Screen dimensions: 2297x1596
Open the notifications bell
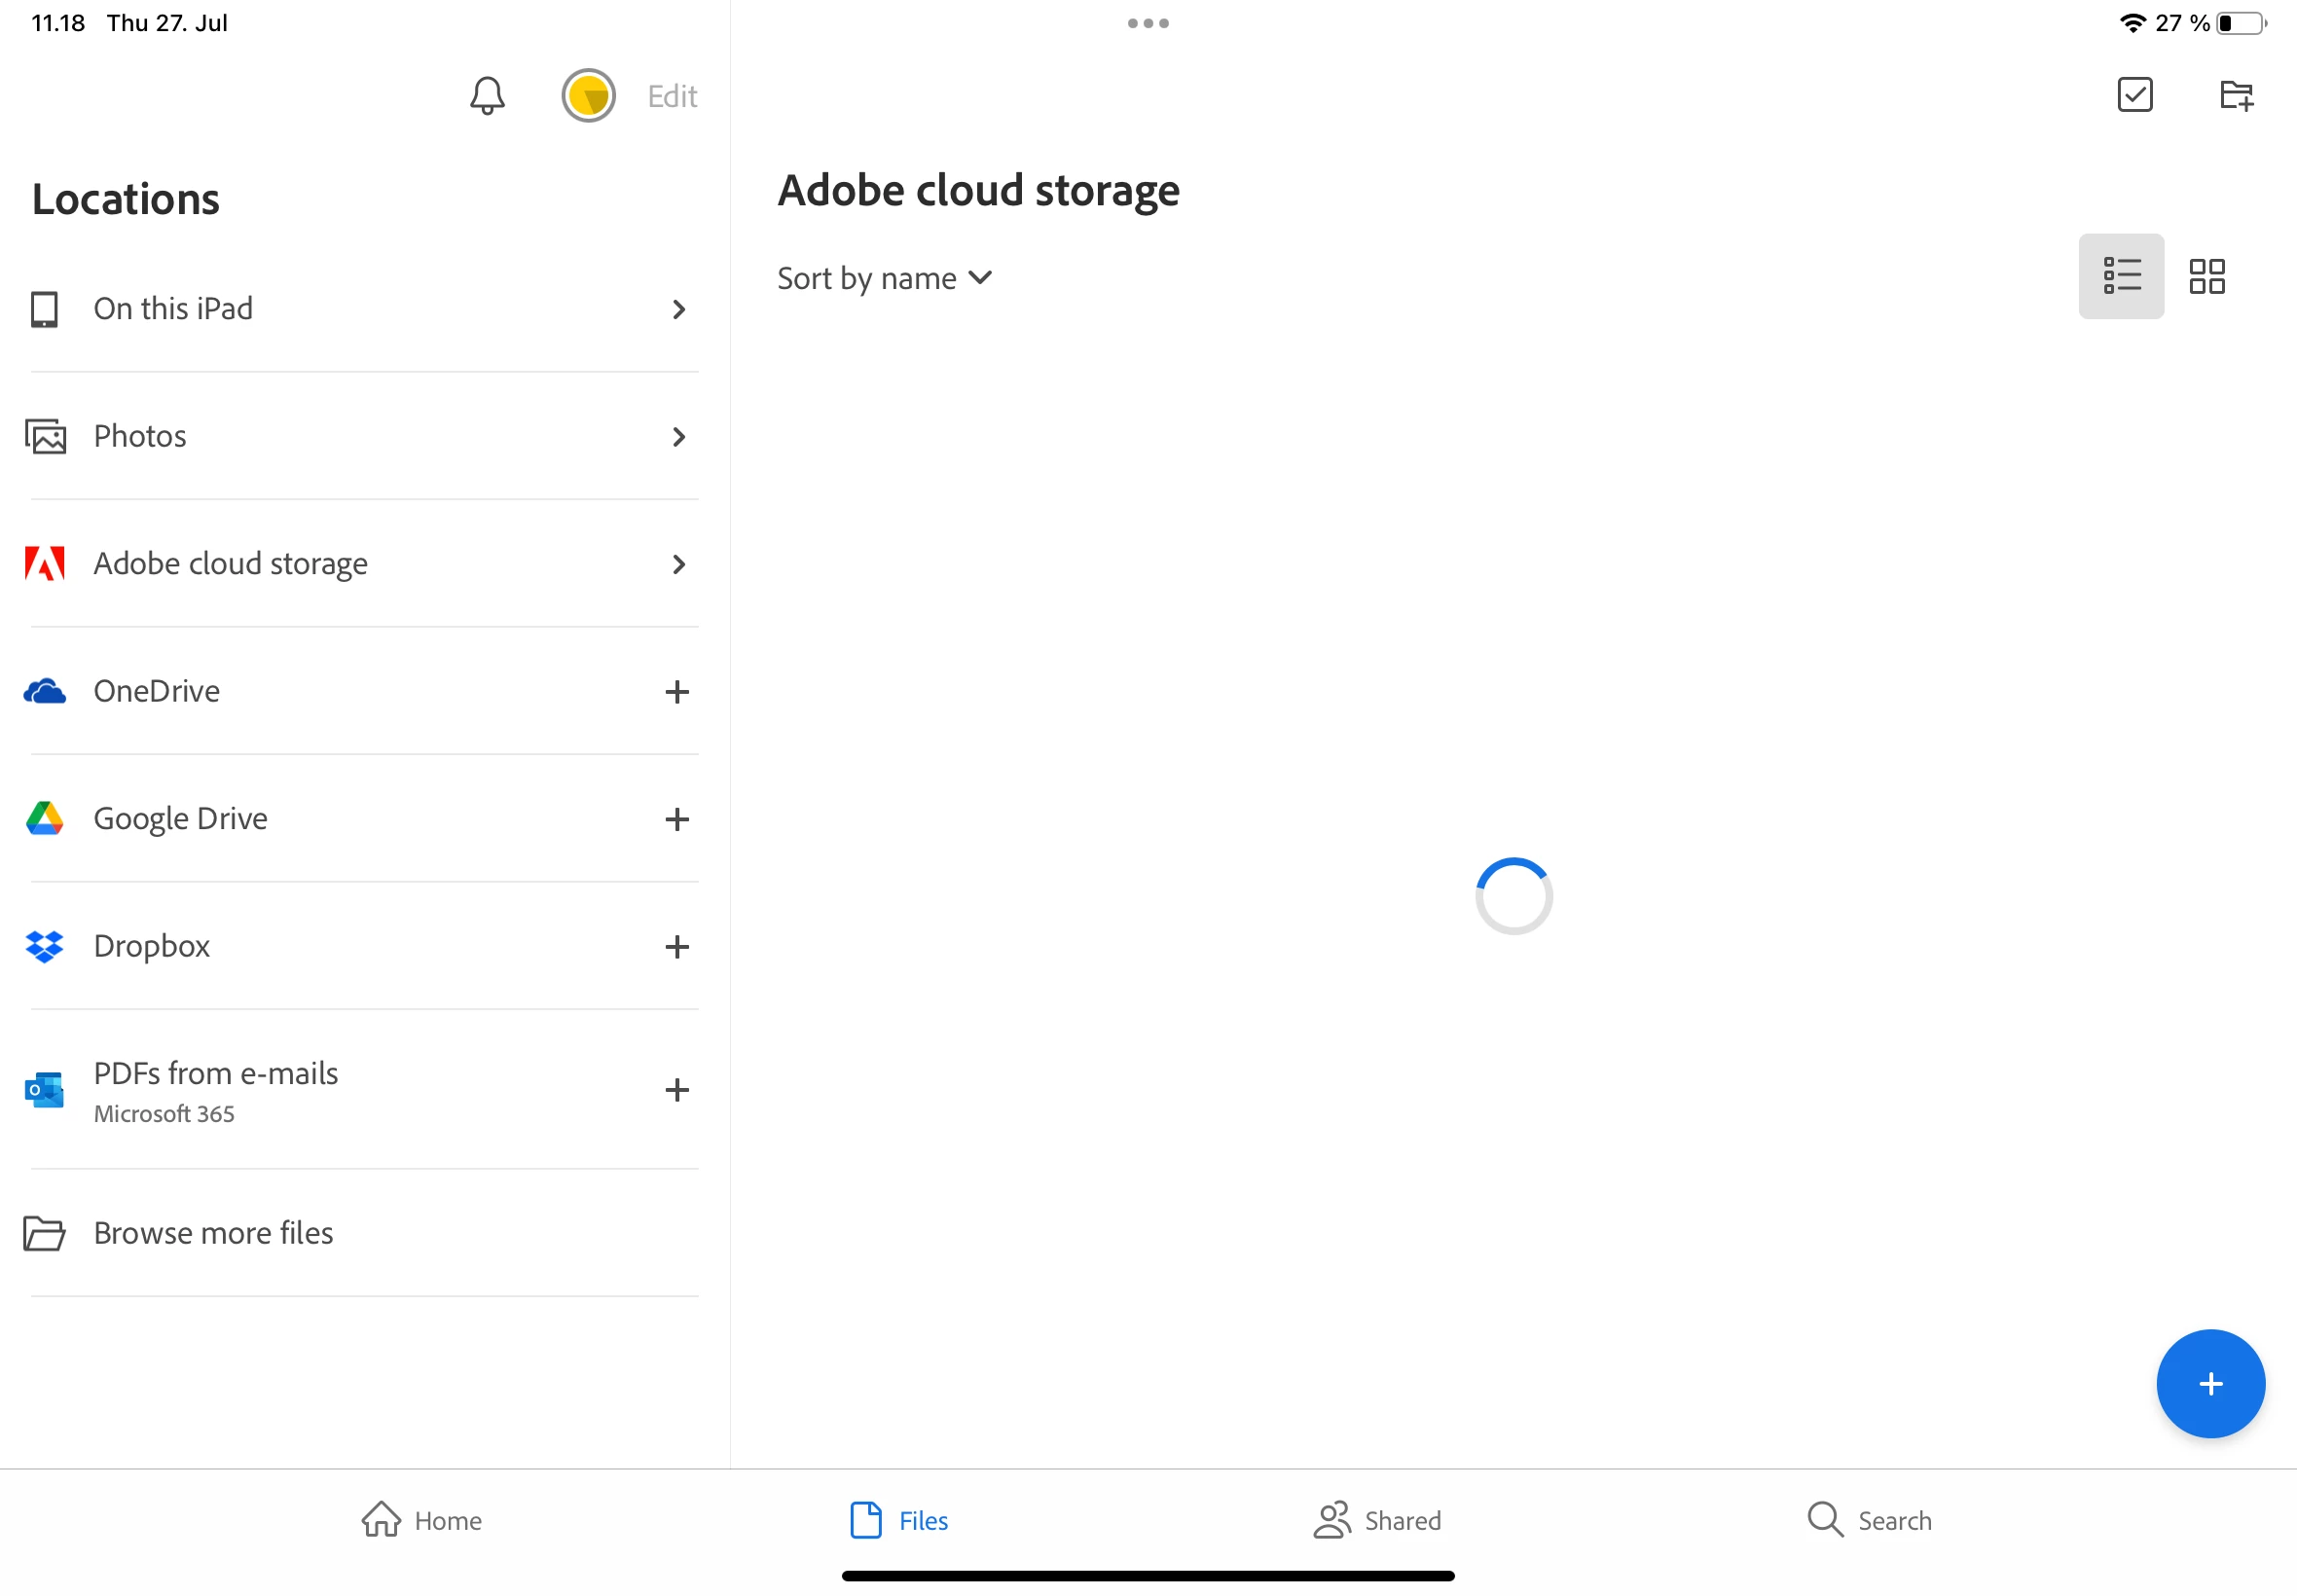(487, 96)
